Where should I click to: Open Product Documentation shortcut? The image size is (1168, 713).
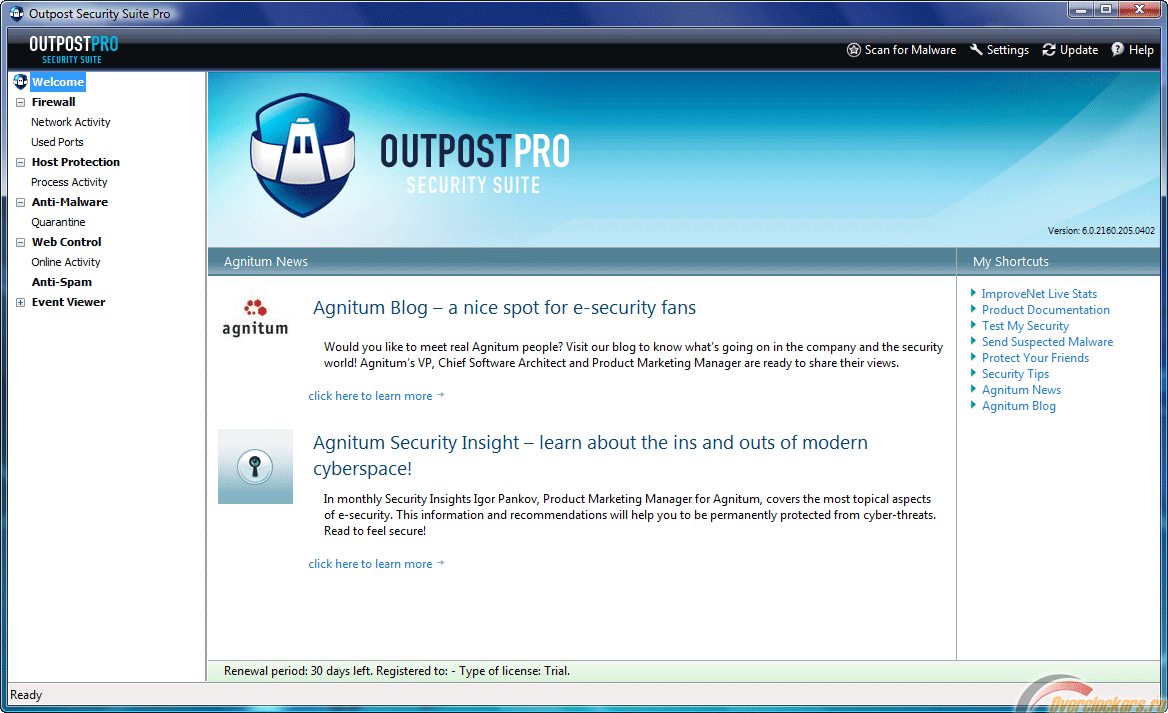tap(1046, 310)
